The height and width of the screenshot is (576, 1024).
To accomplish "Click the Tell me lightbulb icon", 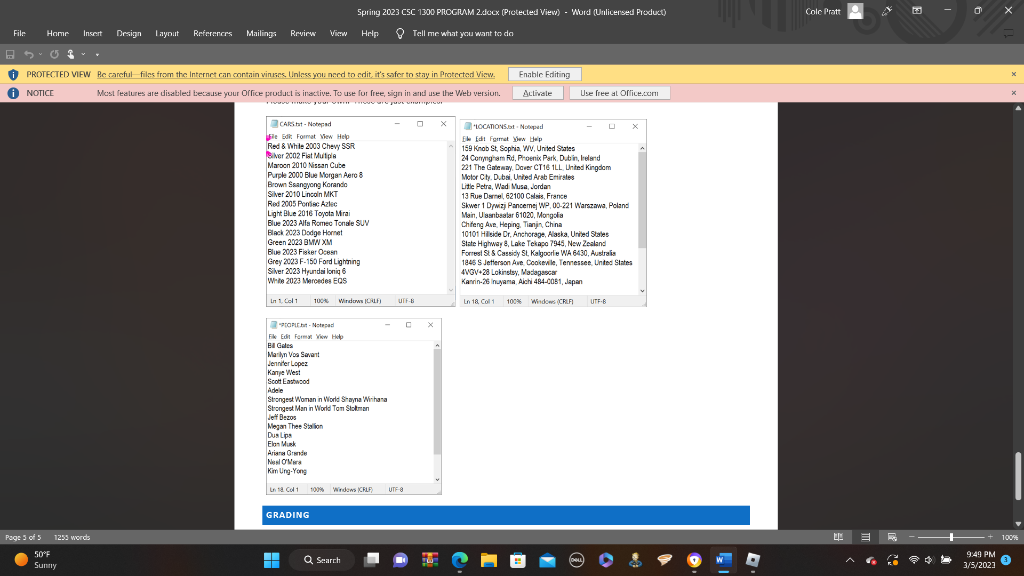I will (400, 33).
